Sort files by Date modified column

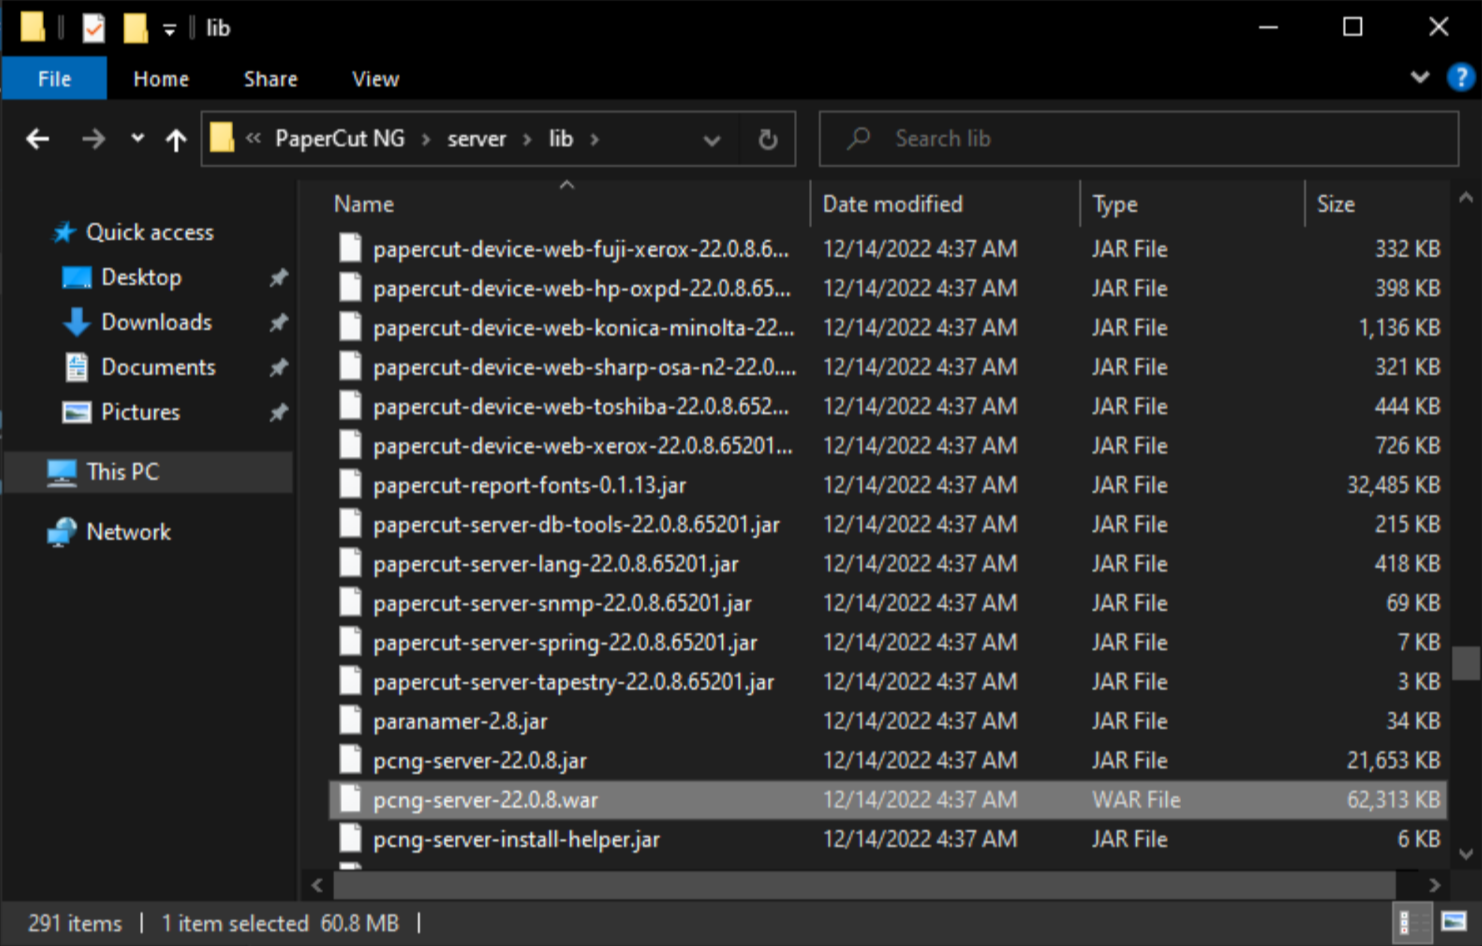coord(945,204)
